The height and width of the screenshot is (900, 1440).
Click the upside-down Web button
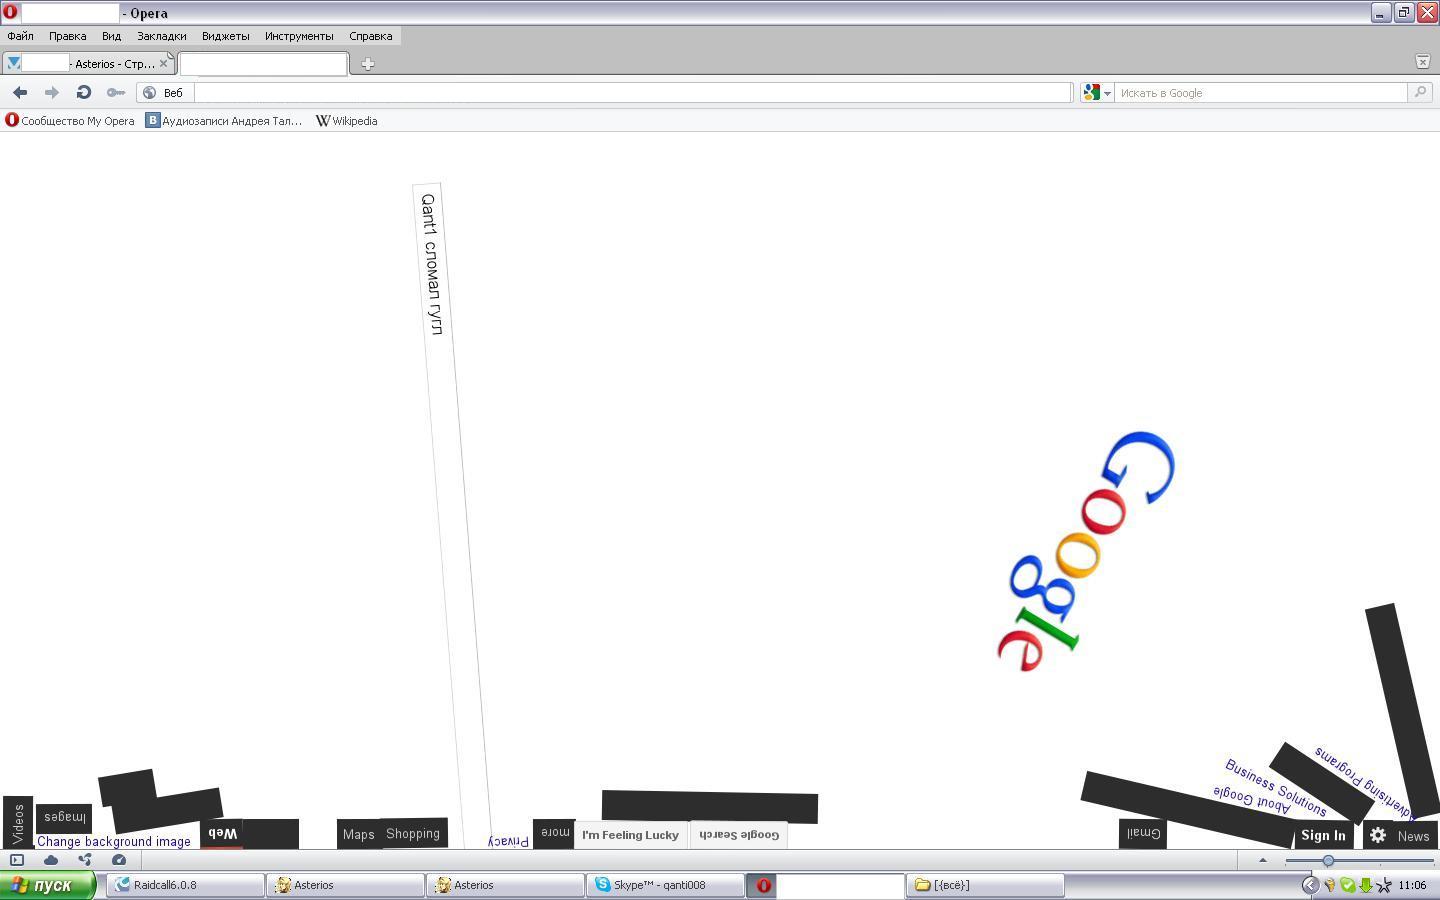tap(222, 833)
